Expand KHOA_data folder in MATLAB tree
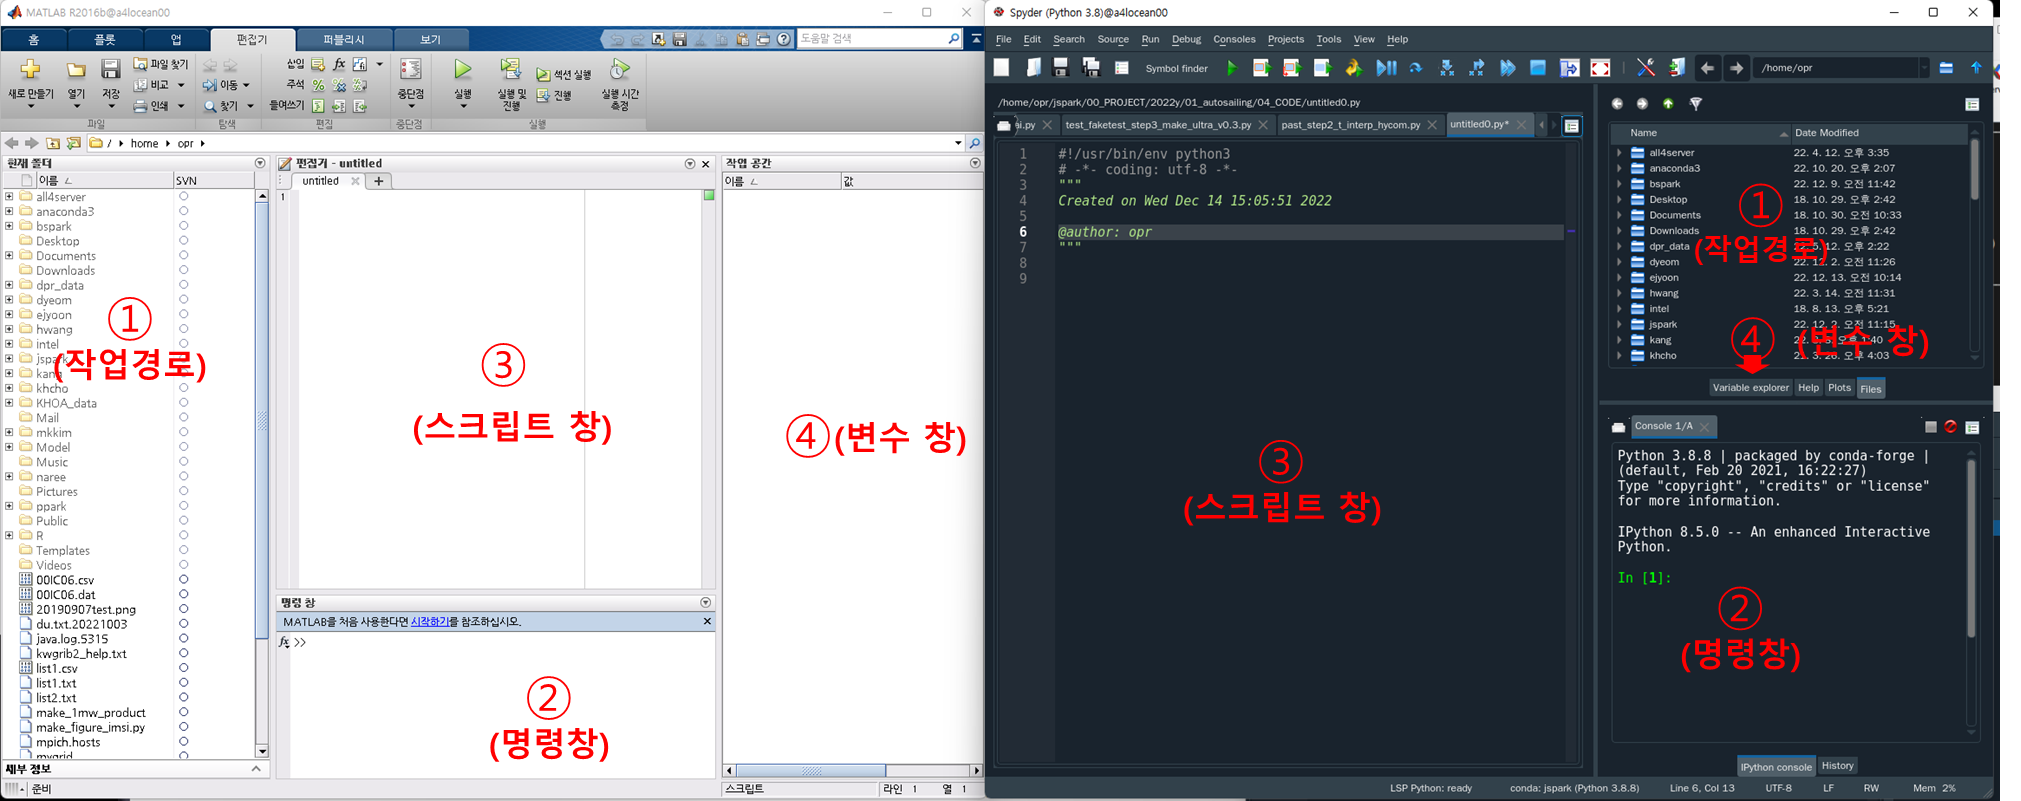Image resolution: width=2021 pixels, height=801 pixels. click(9, 403)
